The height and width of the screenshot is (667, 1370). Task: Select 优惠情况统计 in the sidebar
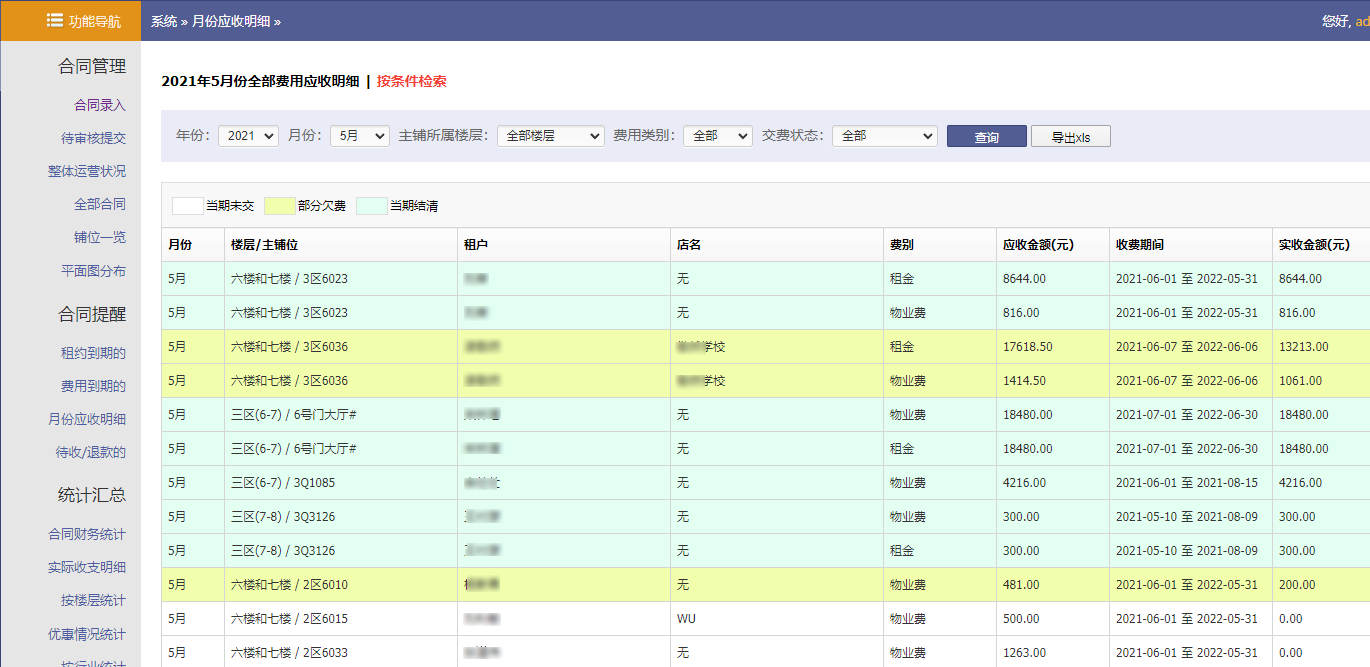87,634
